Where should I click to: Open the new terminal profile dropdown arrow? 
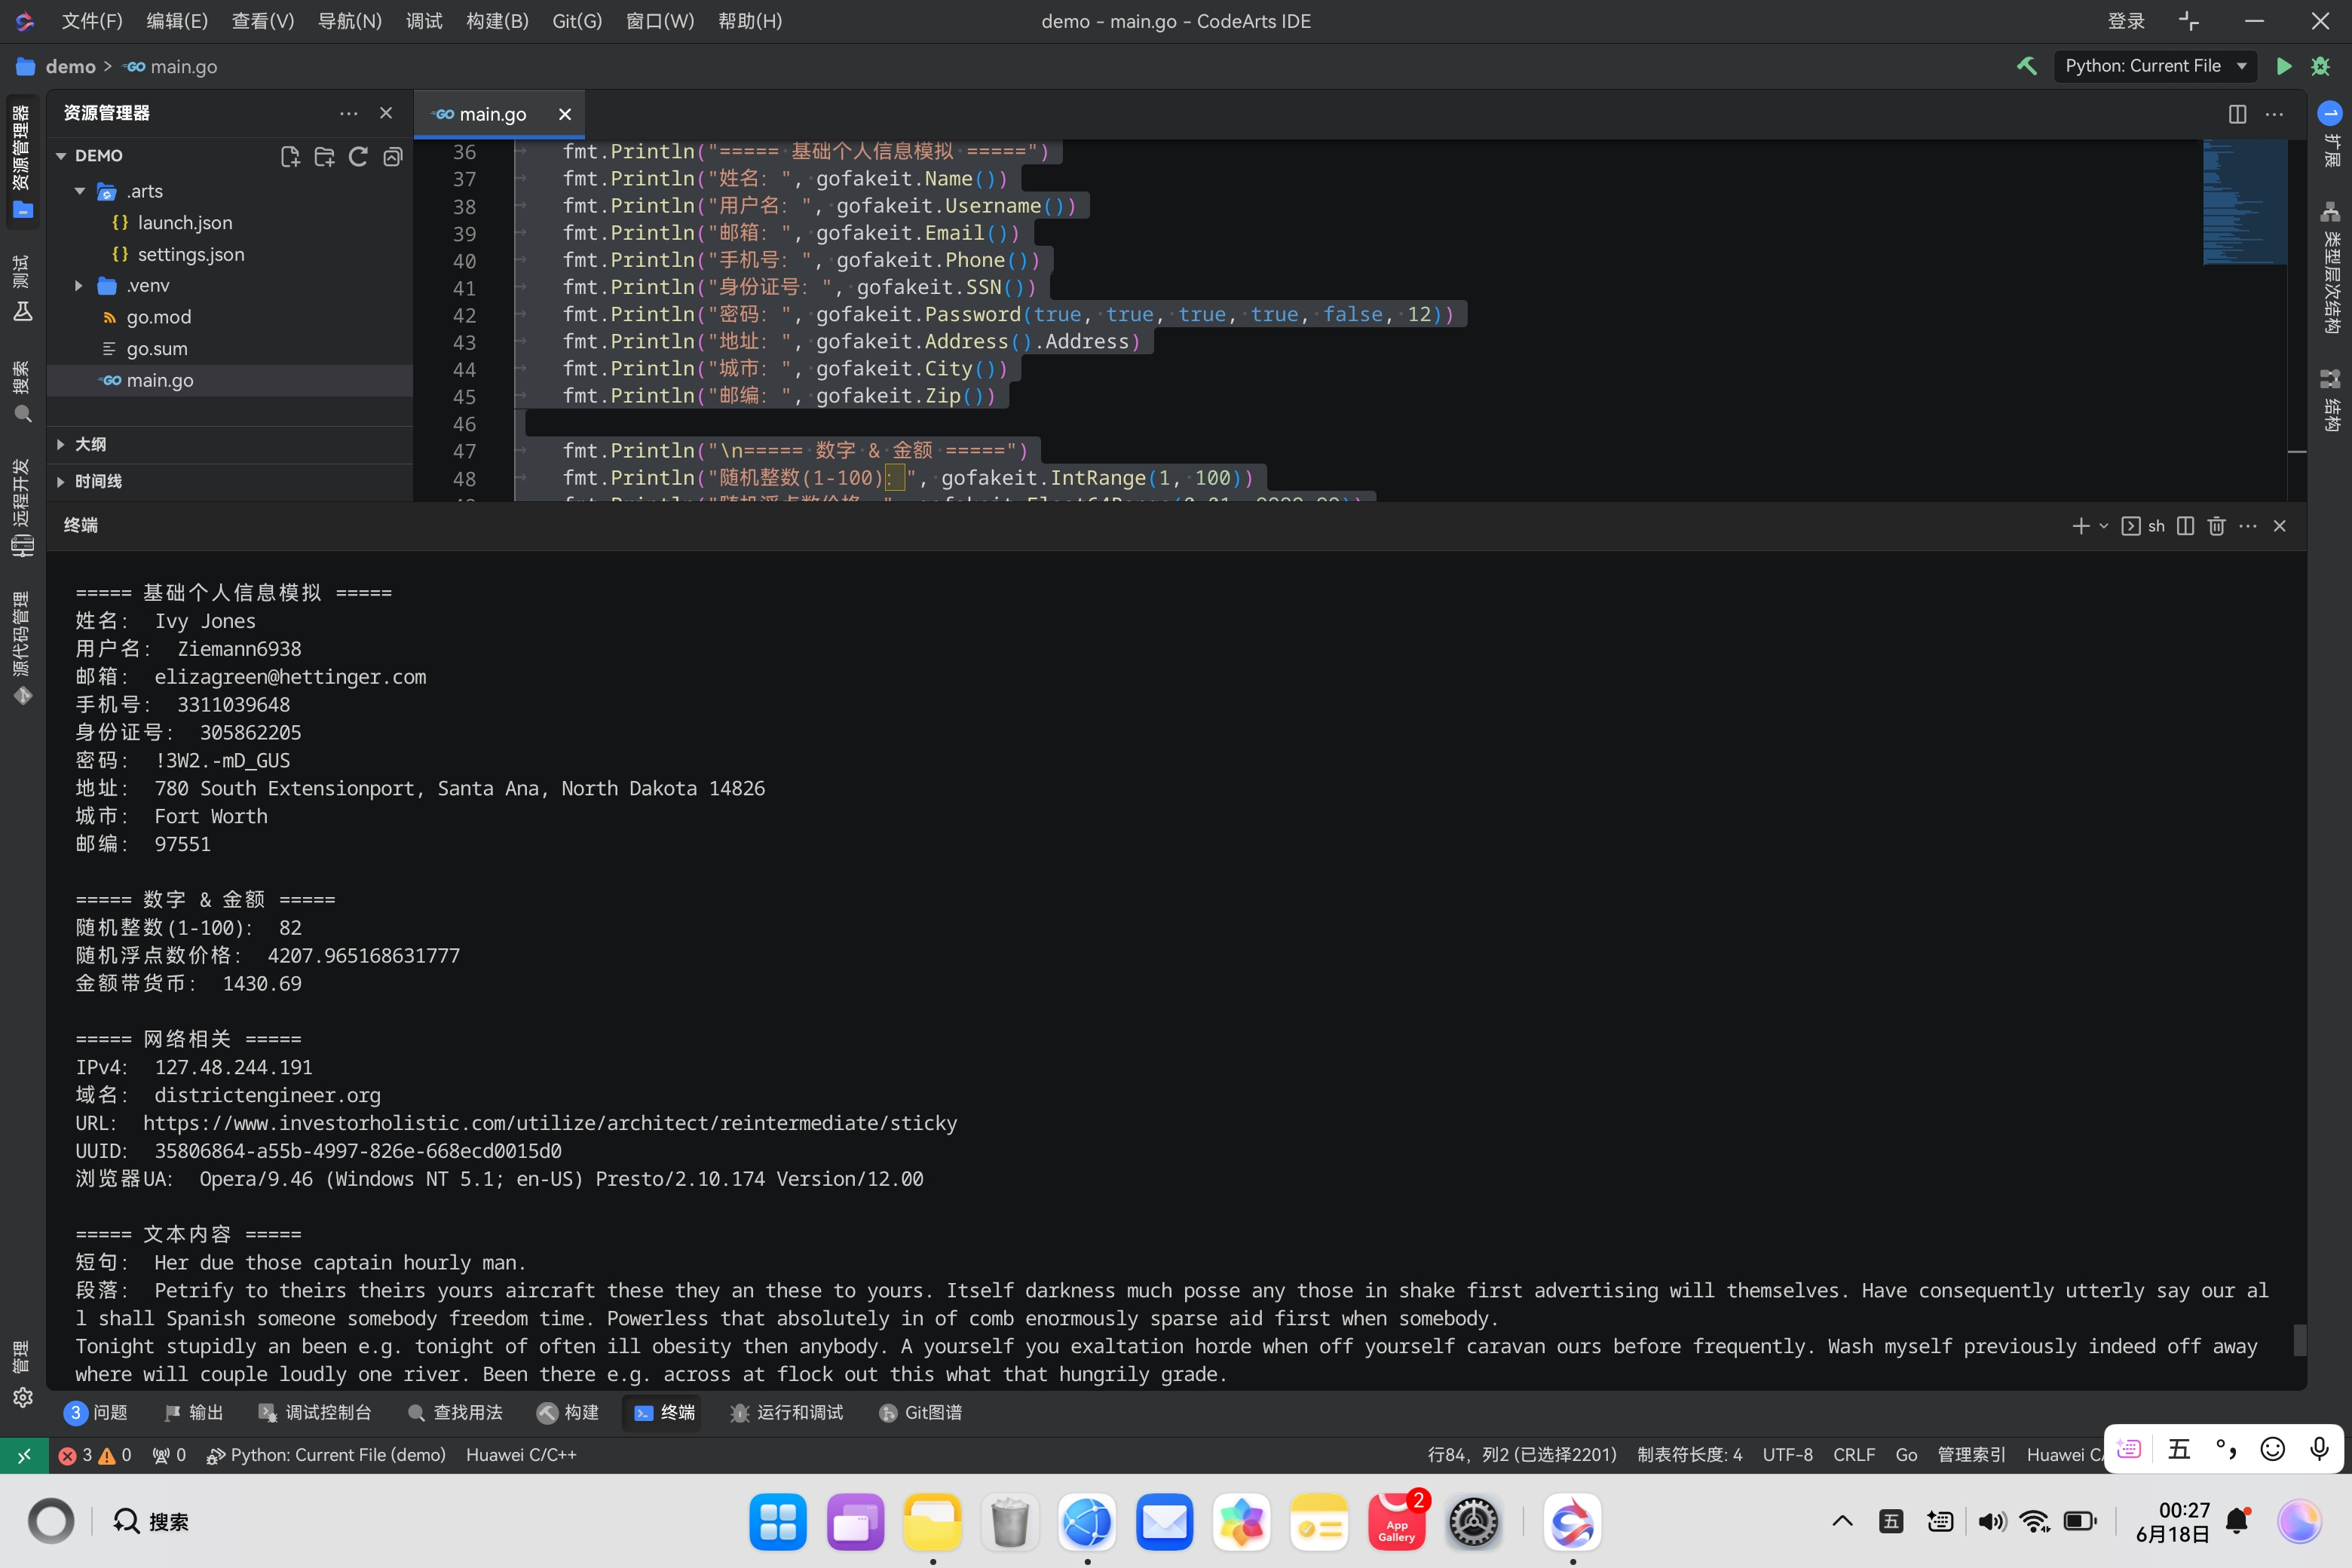(2103, 526)
